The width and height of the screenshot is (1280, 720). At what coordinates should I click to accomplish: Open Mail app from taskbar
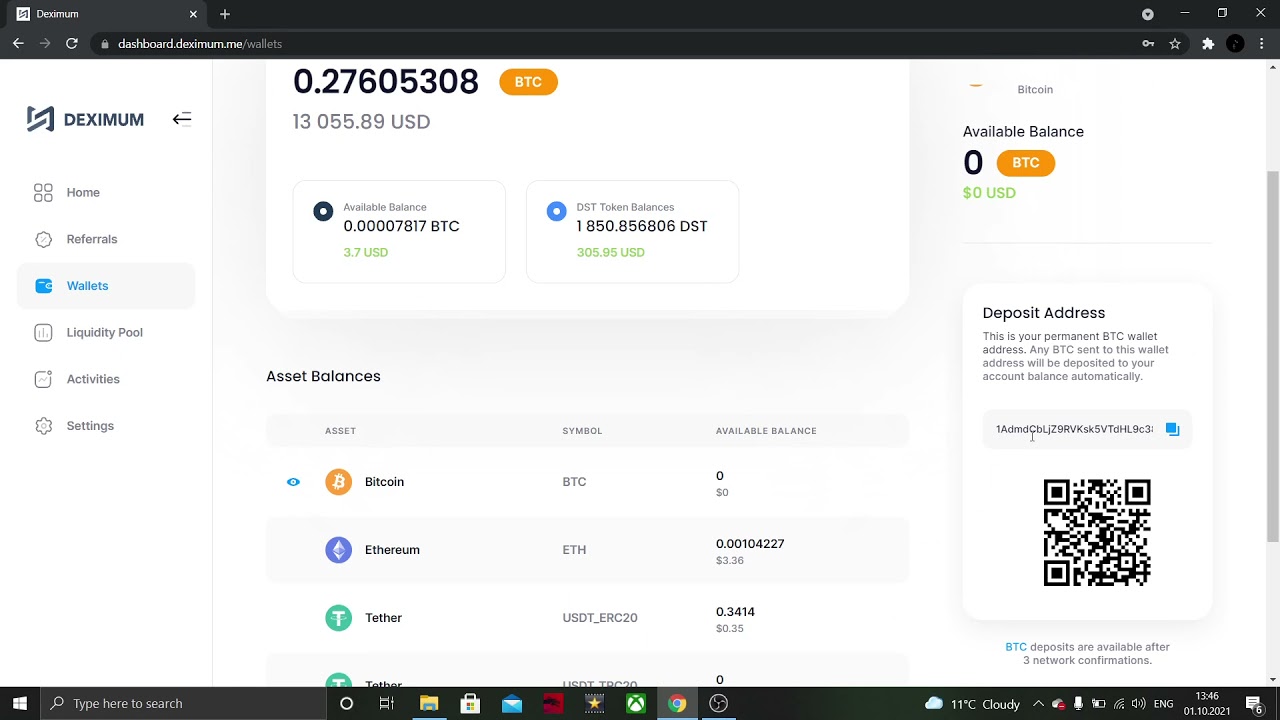[512, 703]
